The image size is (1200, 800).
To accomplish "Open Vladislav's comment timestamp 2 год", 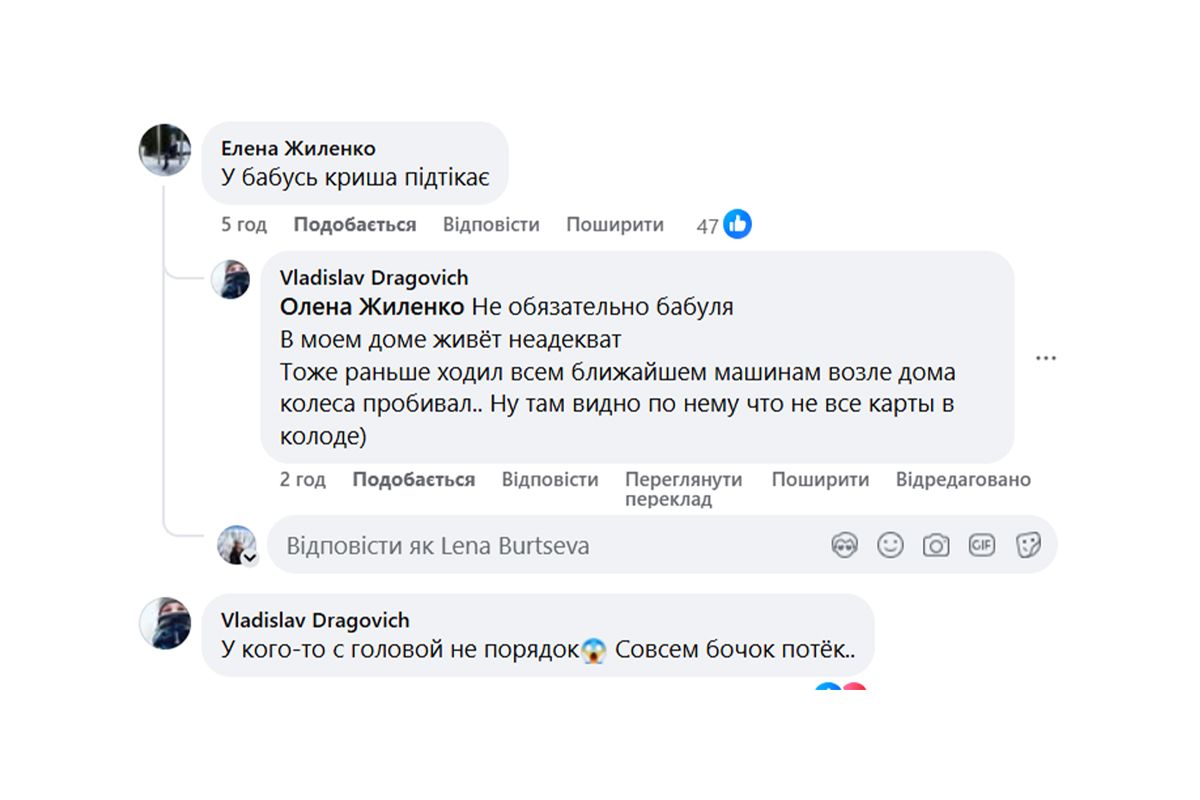I will tap(302, 479).
